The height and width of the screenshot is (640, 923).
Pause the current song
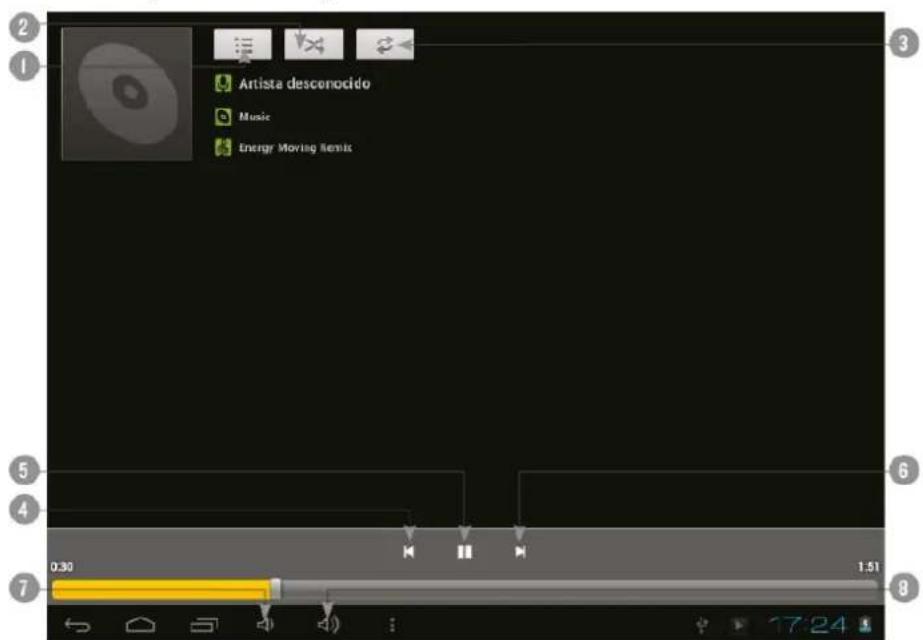point(464,552)
